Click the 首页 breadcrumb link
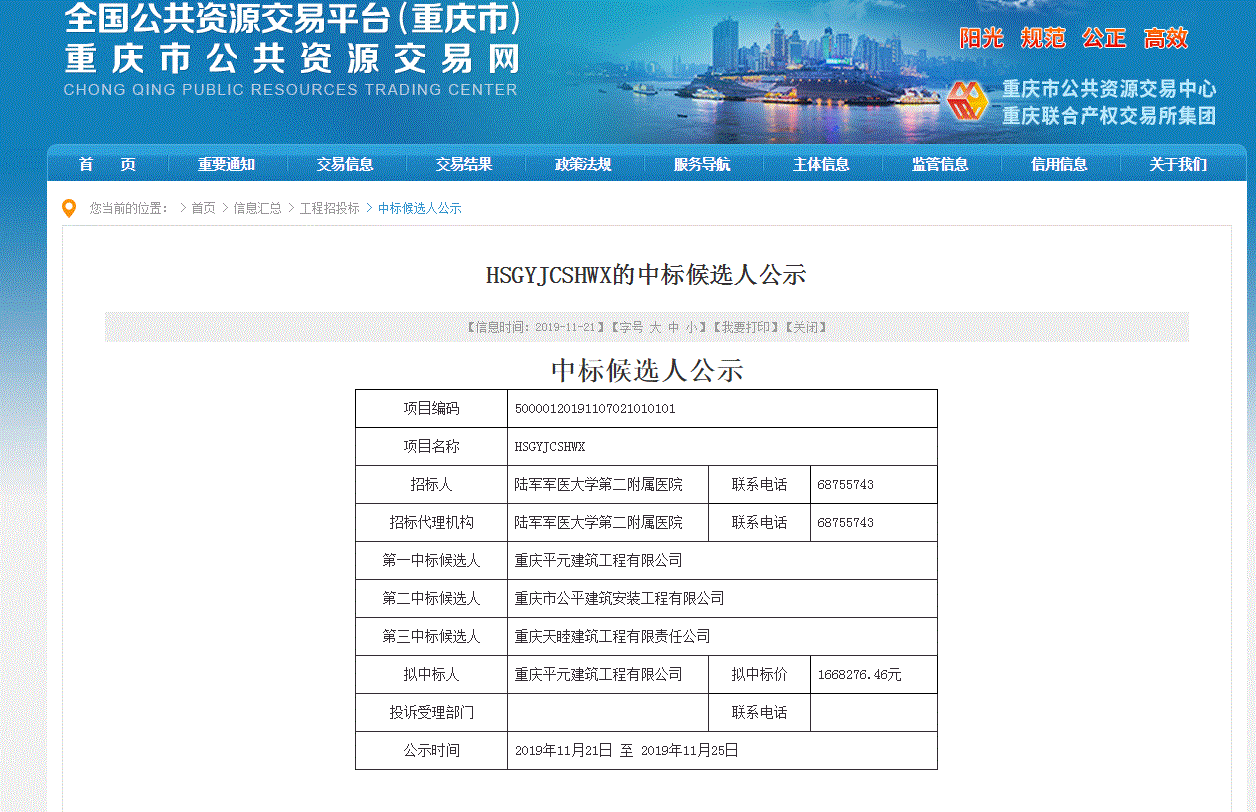1256x812 pixels. [x=203, y=208]
